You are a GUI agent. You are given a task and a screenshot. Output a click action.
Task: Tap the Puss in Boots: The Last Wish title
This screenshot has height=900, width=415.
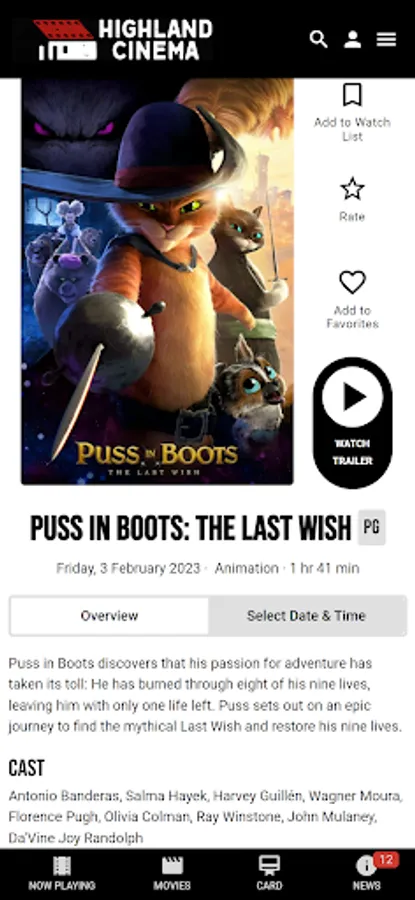click(191, 528)
